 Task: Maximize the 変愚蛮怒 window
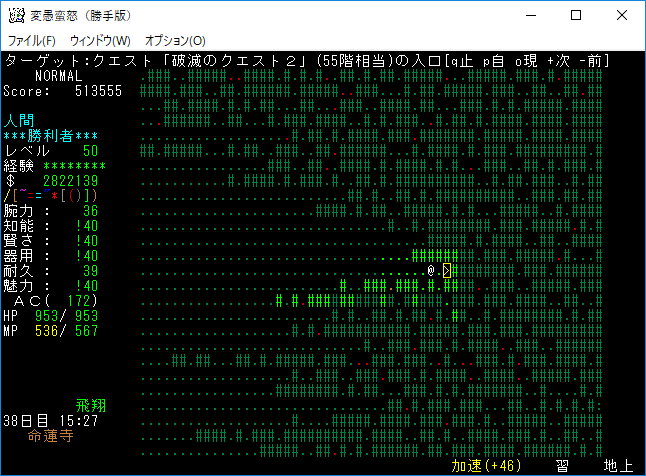576,16
